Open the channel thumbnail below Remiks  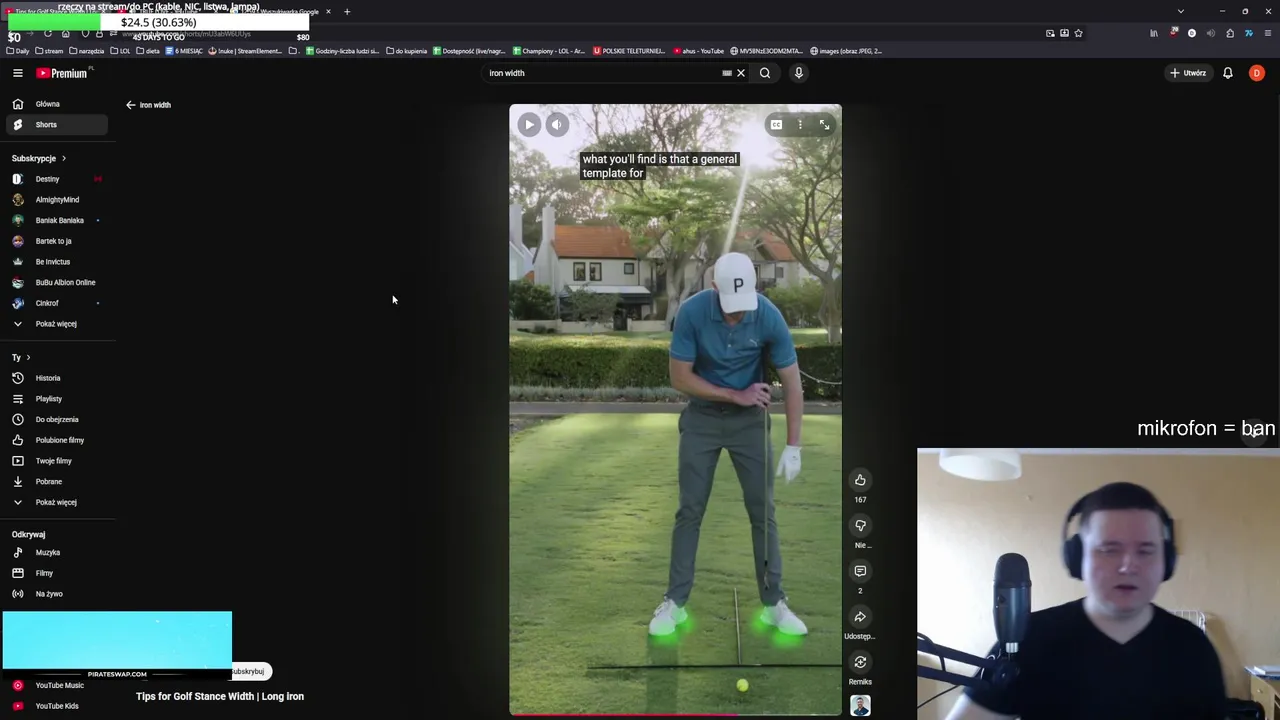pos(860,706)
